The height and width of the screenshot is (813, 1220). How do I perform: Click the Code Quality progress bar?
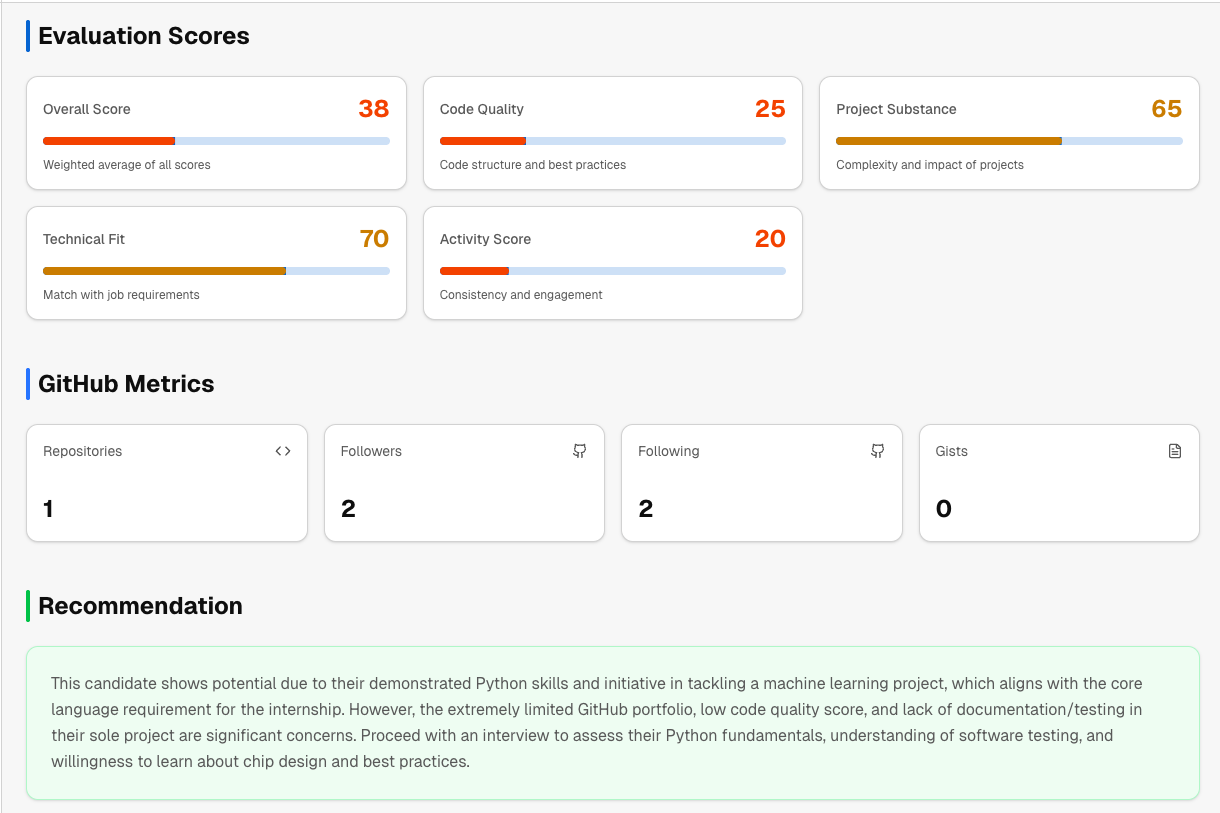[x=612, y=141]
